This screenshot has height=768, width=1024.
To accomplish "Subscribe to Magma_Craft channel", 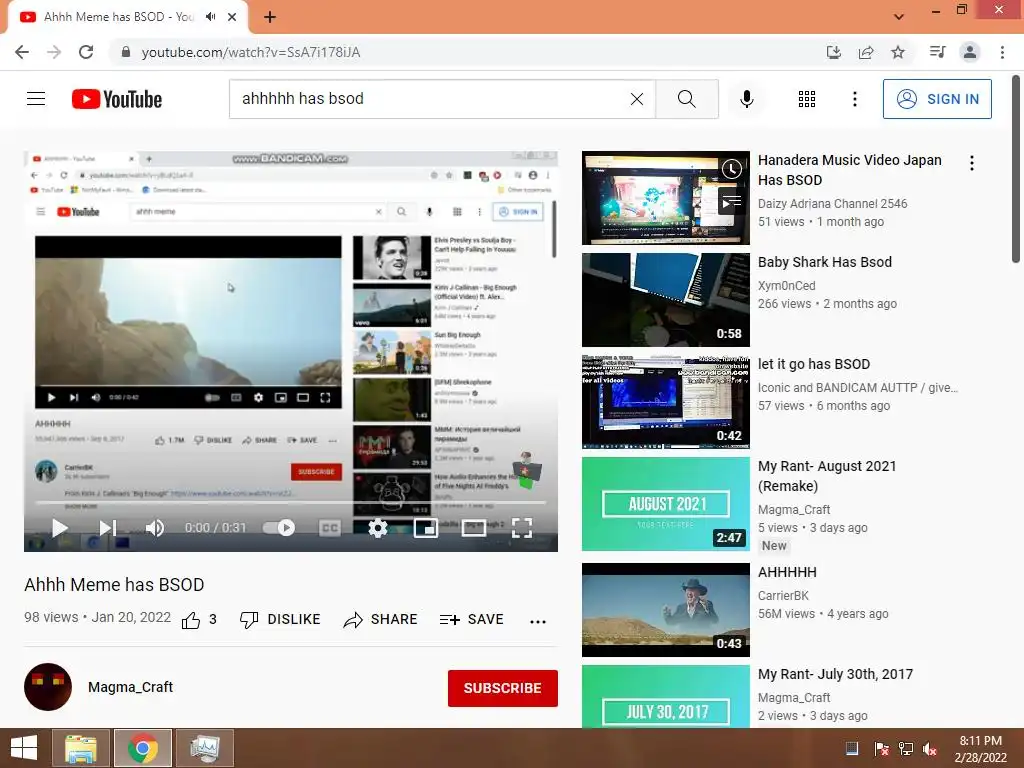I will coord(503,688).
